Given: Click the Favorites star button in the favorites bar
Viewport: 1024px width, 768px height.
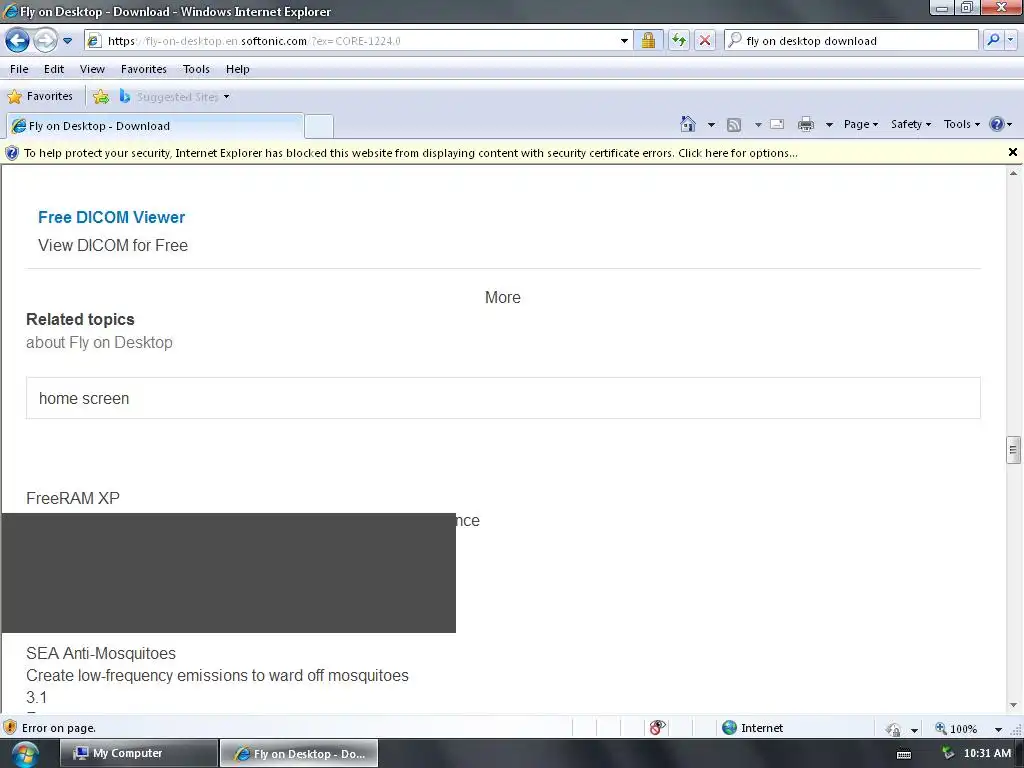Looking at the screenshot, I should (40, 96).
